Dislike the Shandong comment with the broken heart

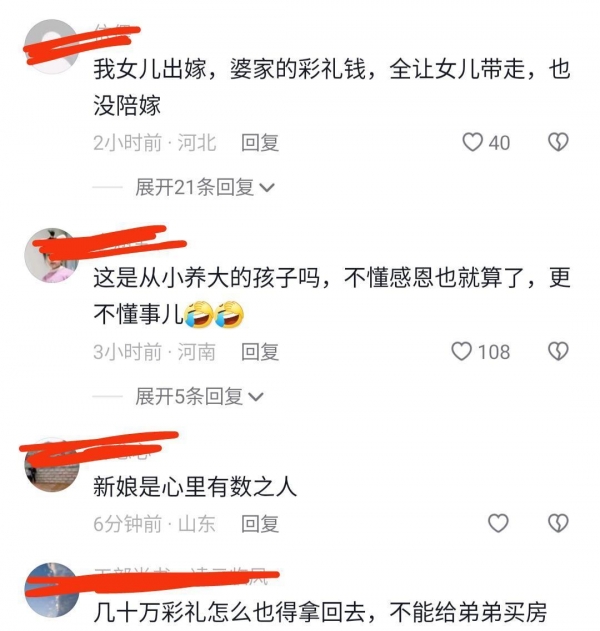click(559, 523)
